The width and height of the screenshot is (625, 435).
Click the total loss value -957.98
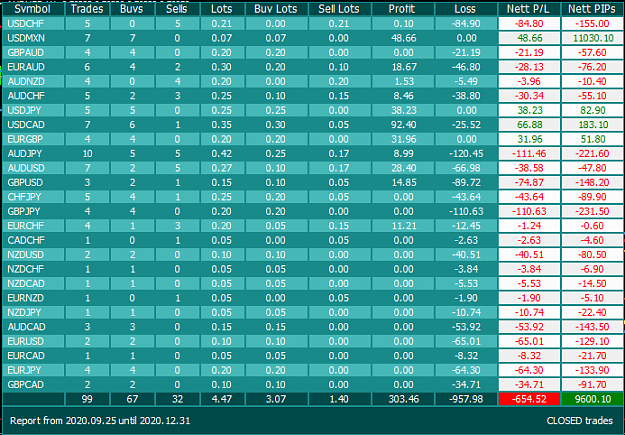click(466, 399)
